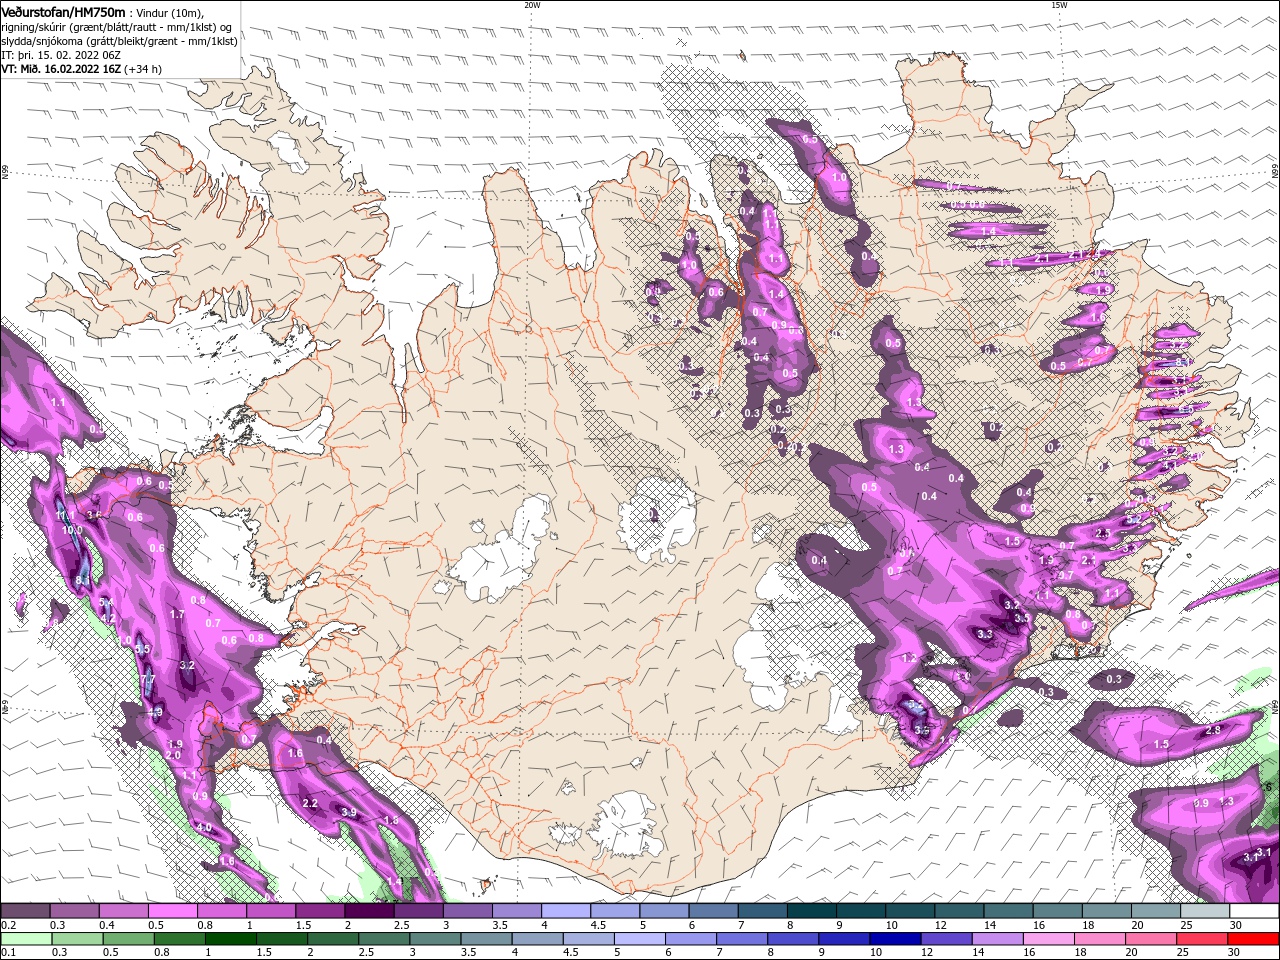This screenshot has width=1280, height=960.
Task: Click the 5.5 precipitation value
Action: tap(142, 649)
